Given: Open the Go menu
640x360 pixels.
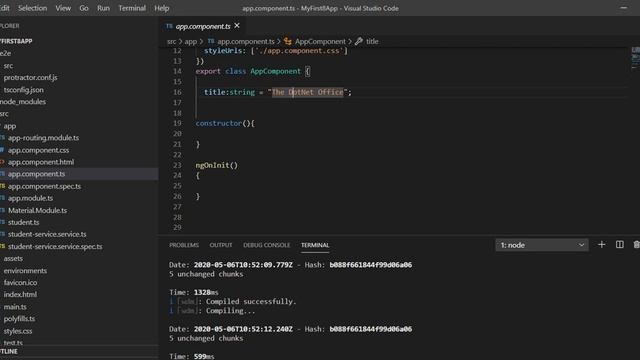Looking at the screenshot, I should point(84,8).
